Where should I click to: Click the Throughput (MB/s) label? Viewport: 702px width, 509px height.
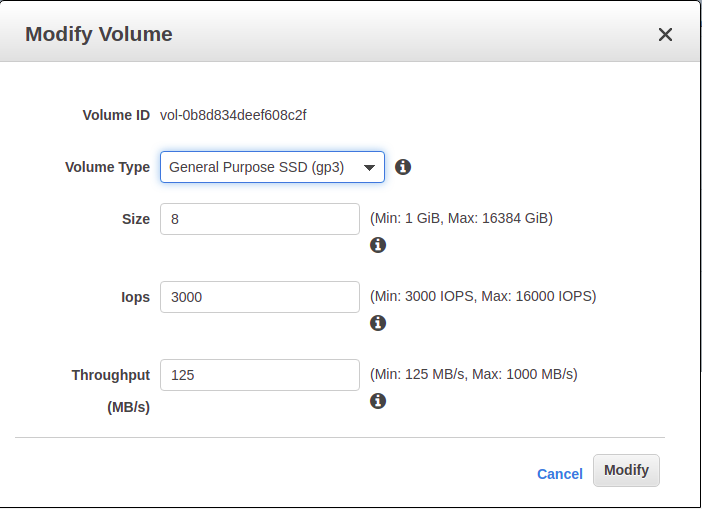[111, 391]
